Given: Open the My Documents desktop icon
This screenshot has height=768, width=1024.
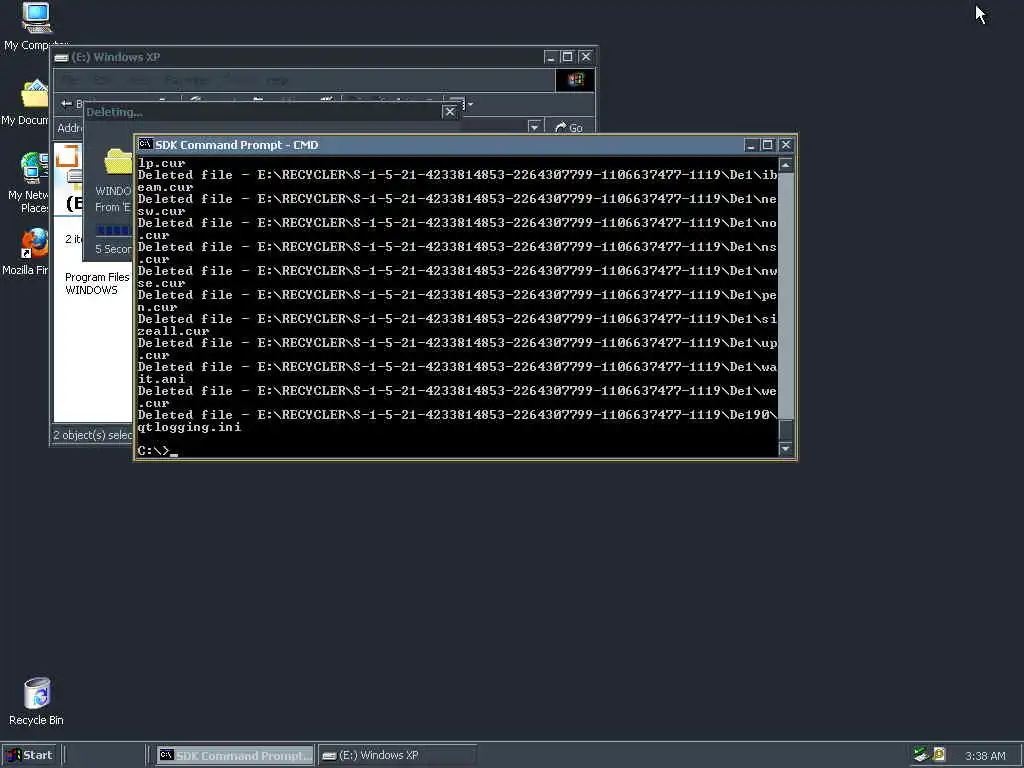Looking at the screenshot, I should (x=26, y=103).
